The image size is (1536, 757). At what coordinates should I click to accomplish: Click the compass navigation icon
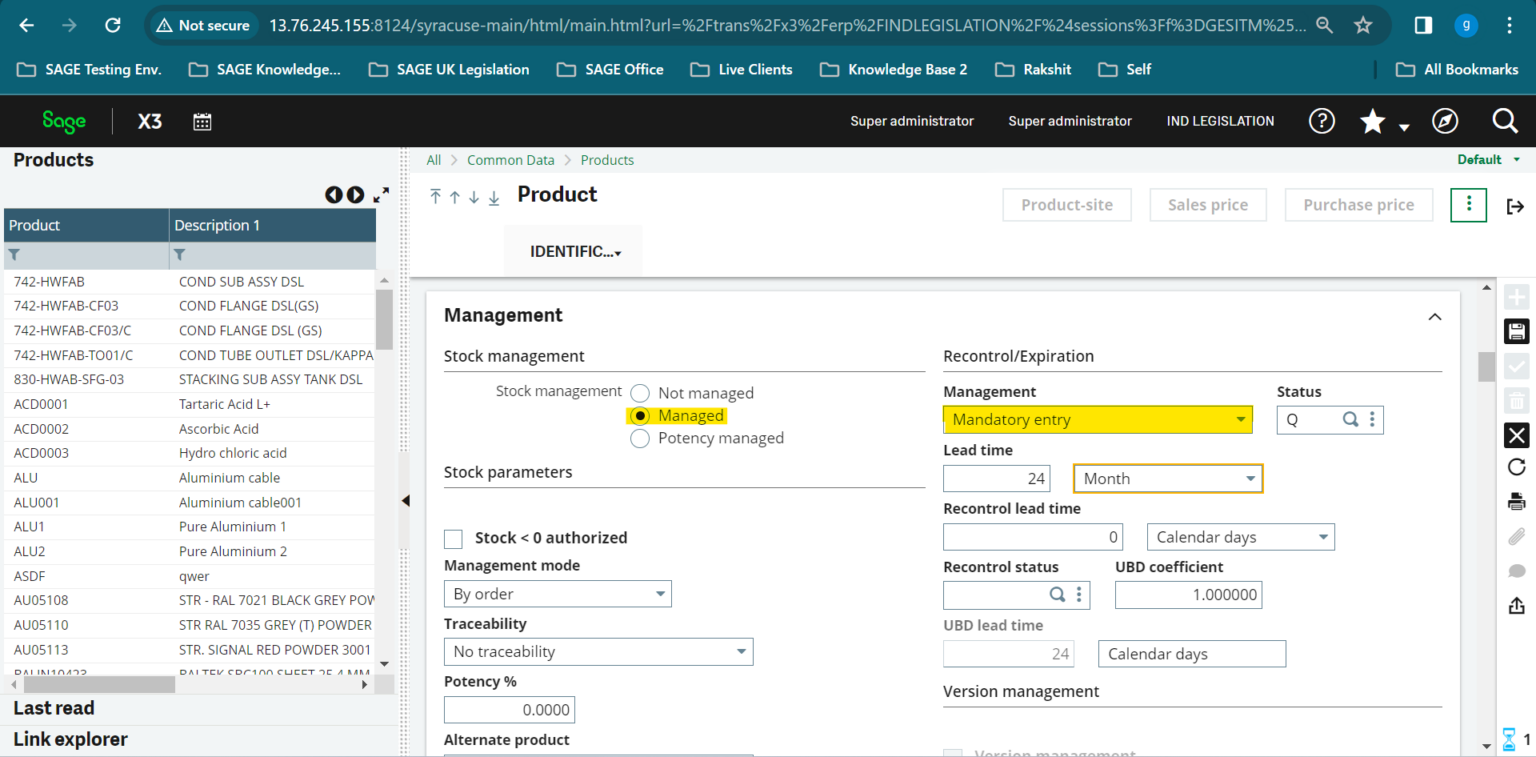tap(1444, 121)
